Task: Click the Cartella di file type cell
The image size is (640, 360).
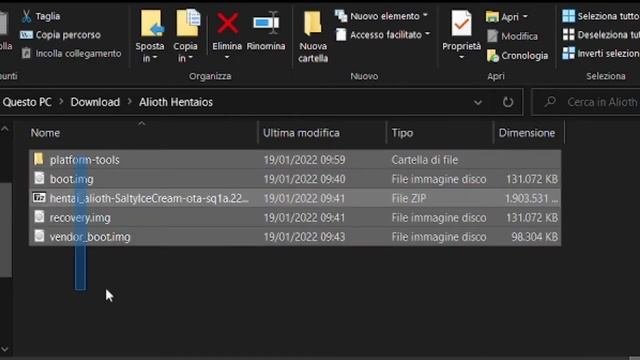Action: pos(424,160)
